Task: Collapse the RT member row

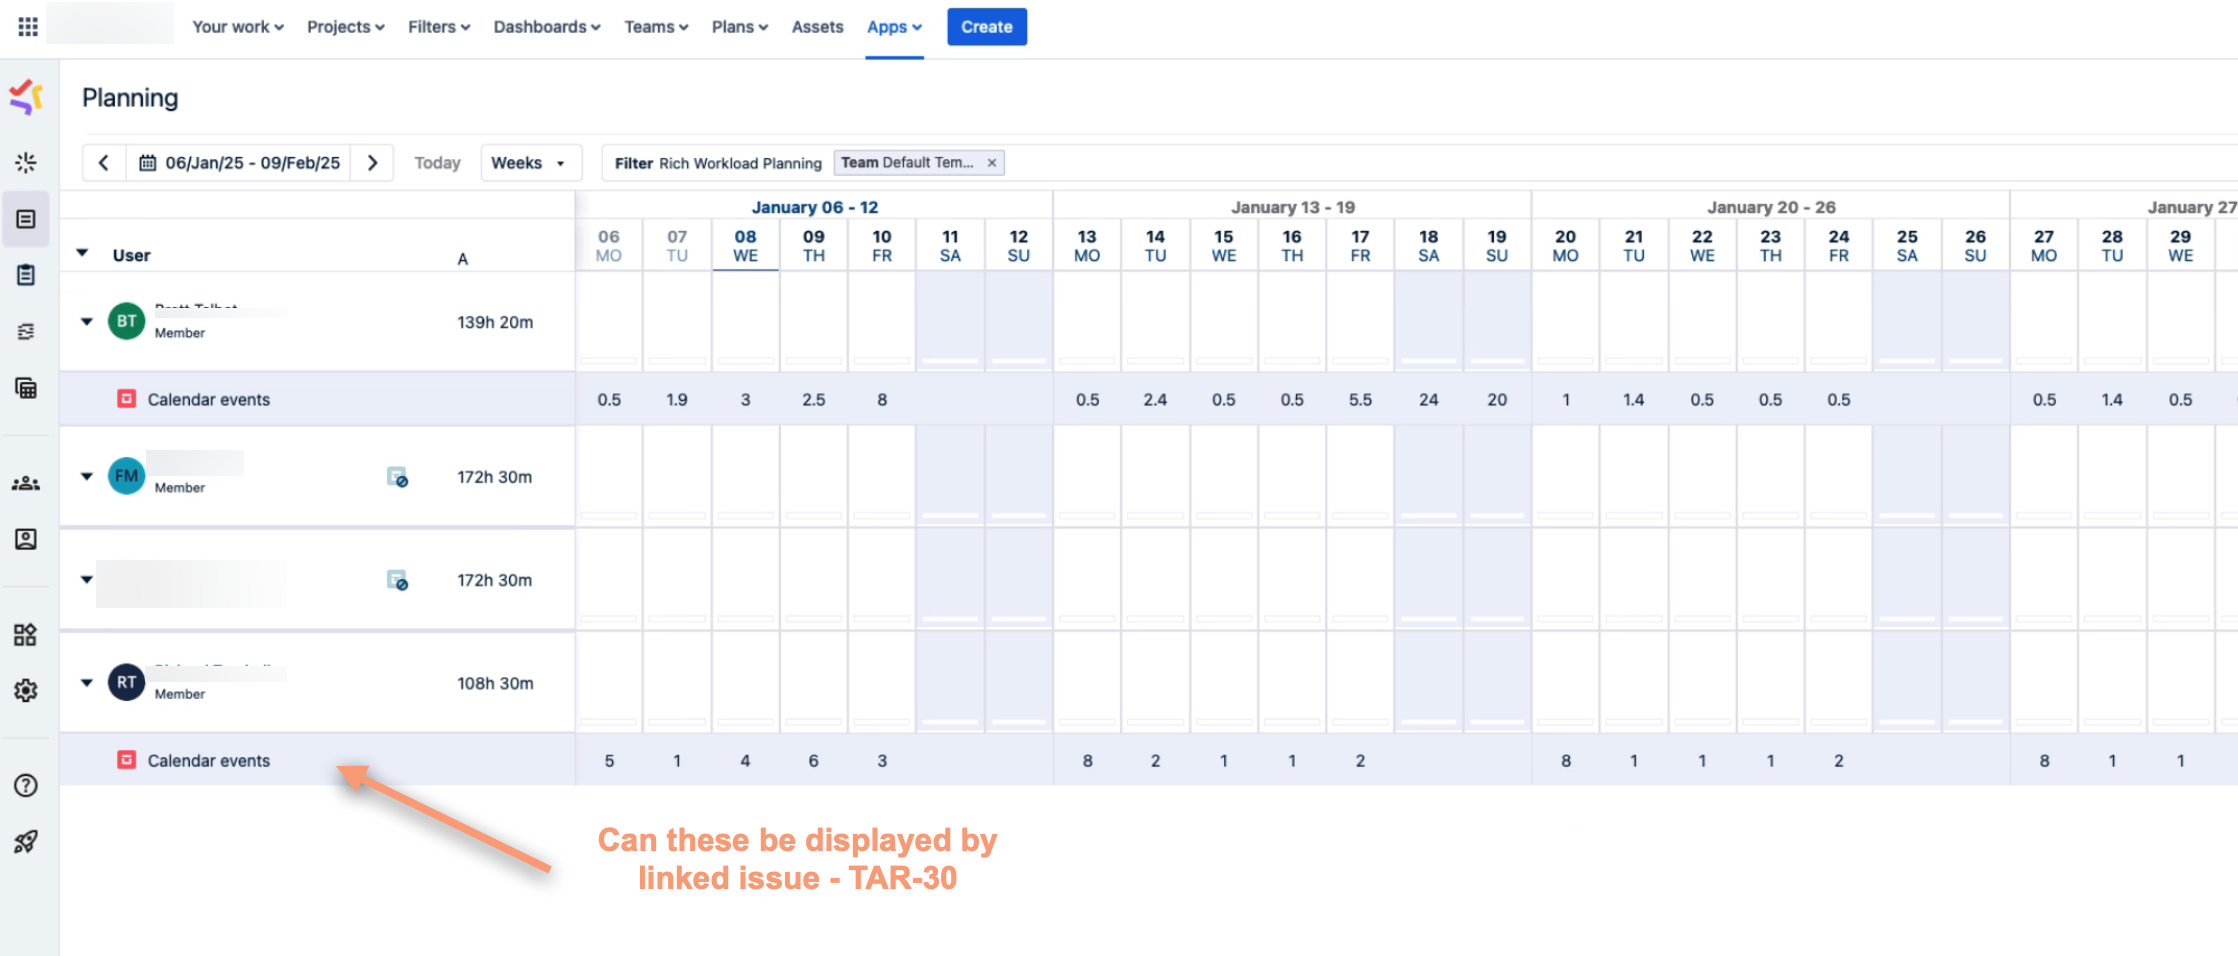Action: (87, 683)
